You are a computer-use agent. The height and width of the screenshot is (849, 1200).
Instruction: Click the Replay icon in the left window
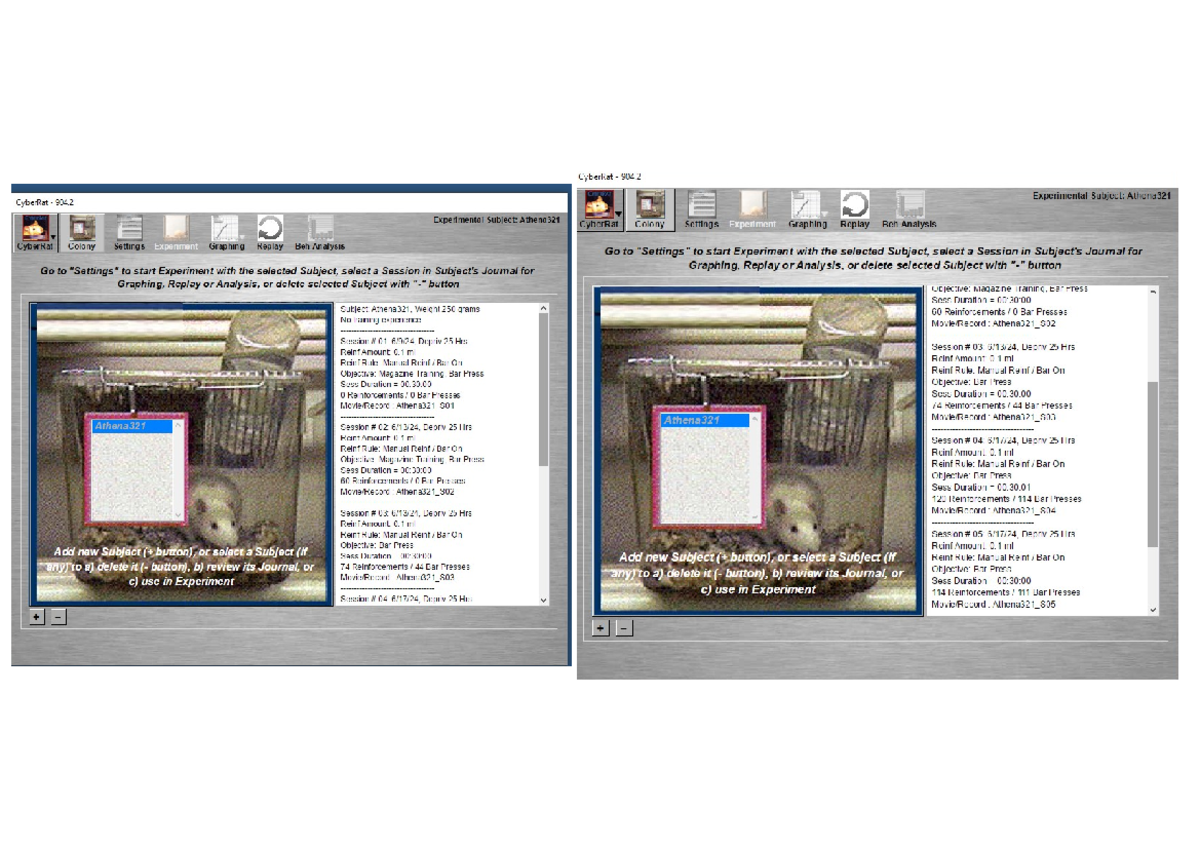270,229
